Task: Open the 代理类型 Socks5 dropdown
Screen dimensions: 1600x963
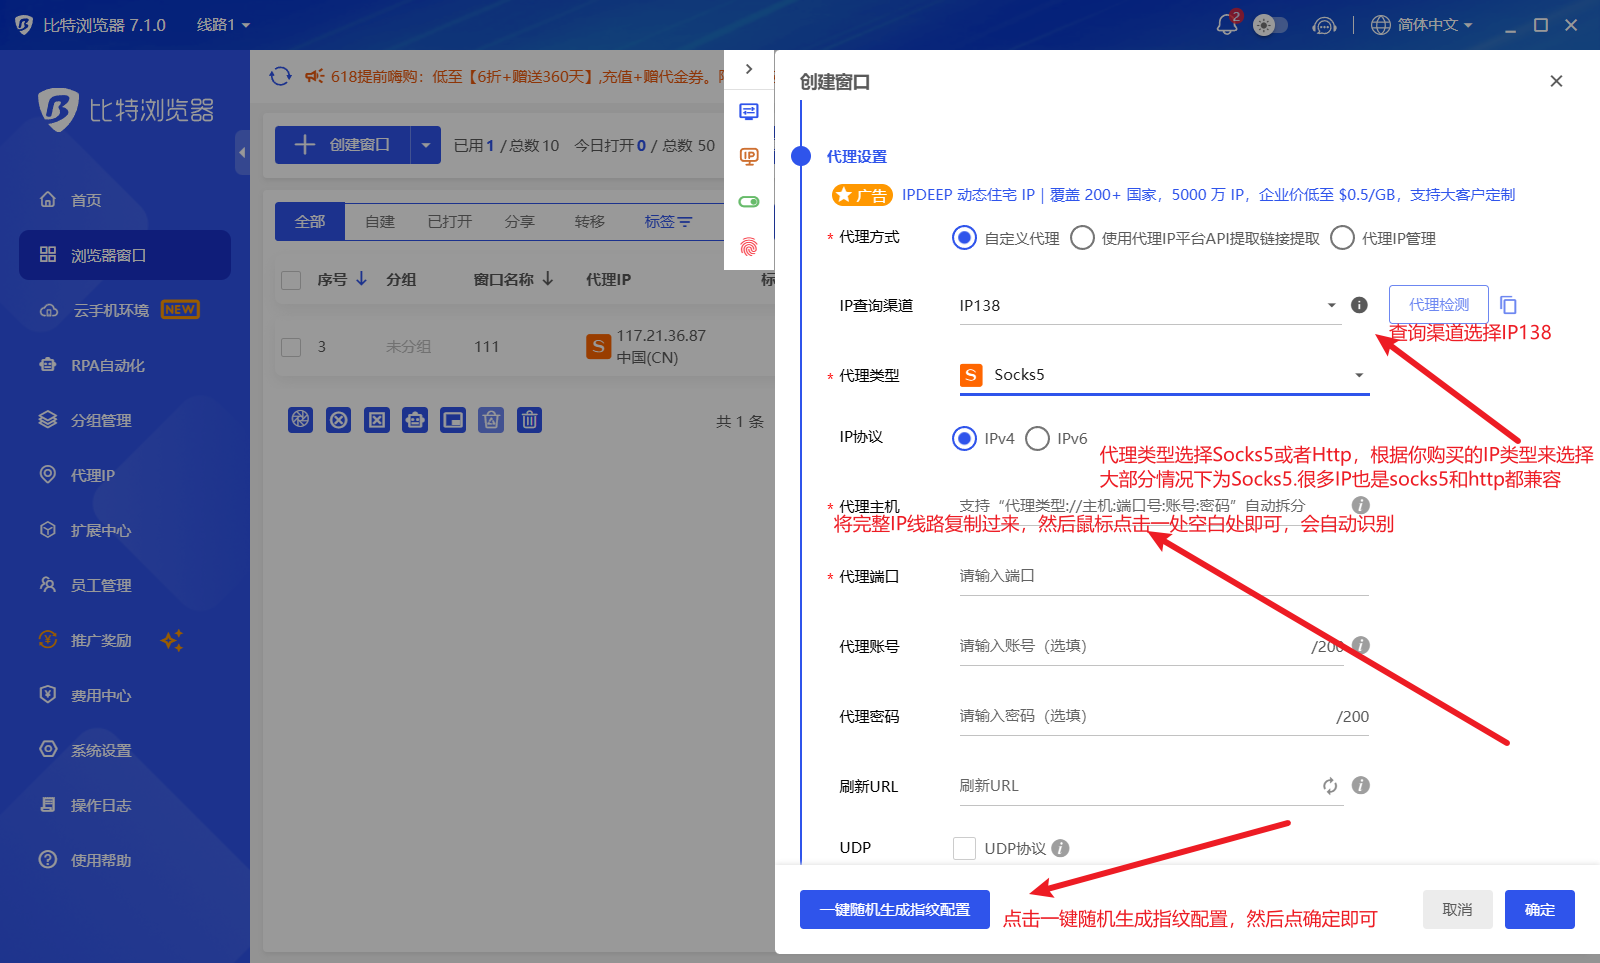Action: tap(1164, 375)
